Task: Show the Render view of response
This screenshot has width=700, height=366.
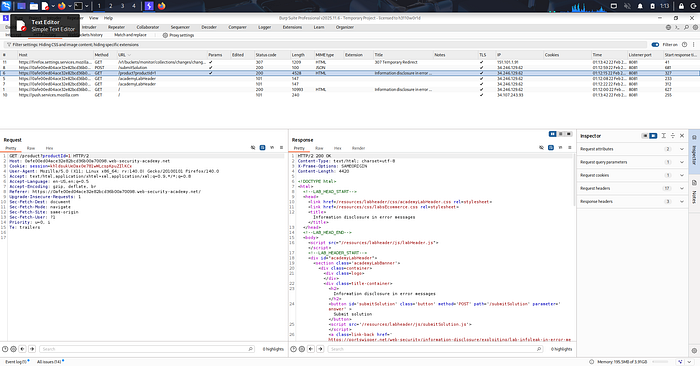Action: click(x=358, y=148)
